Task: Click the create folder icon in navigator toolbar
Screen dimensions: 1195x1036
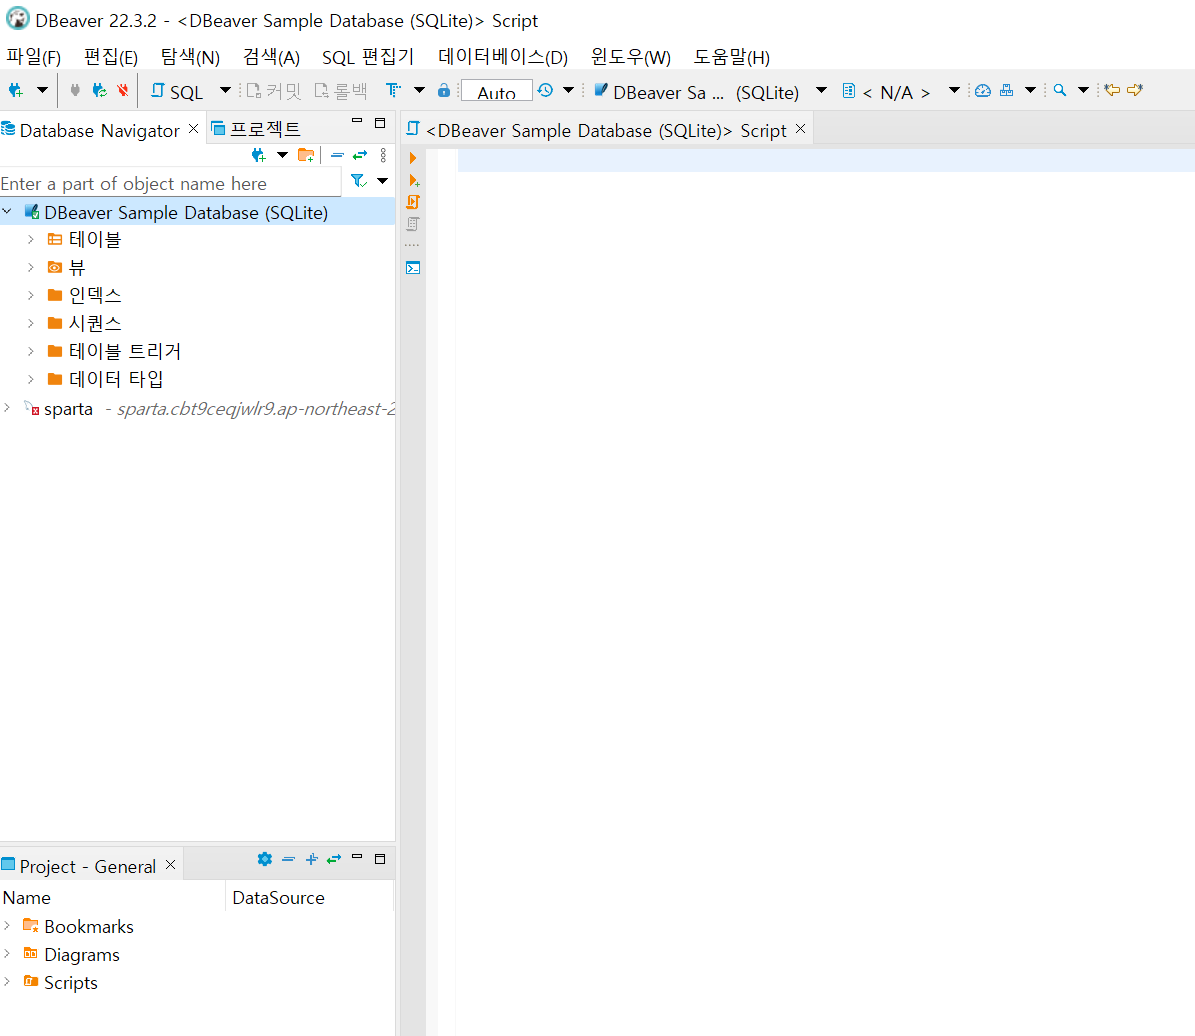Action: (x=306, y=156)
